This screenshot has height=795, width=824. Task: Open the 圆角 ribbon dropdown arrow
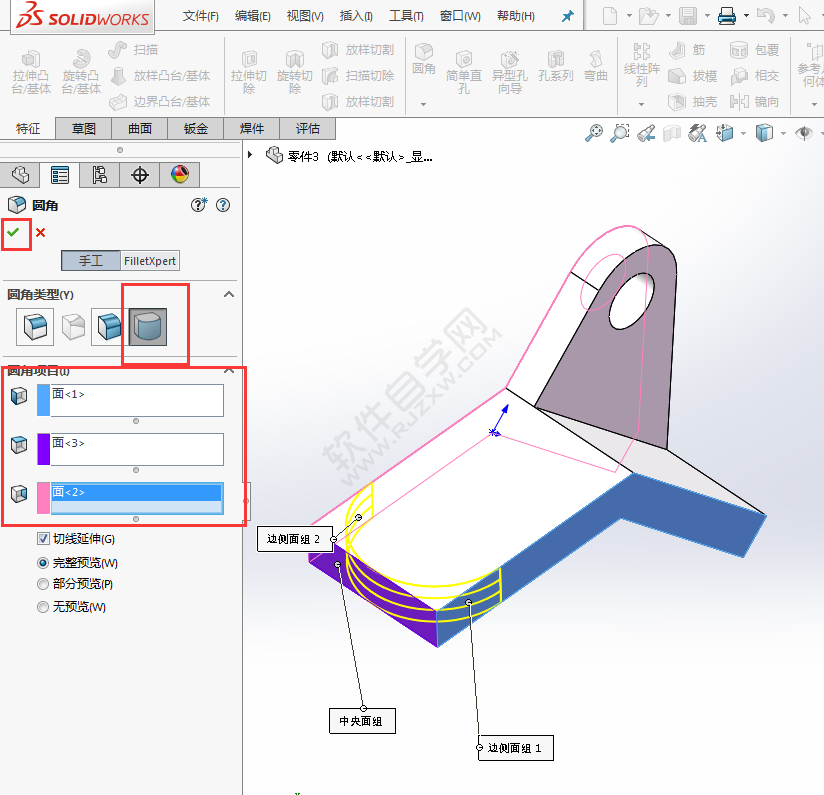point(423,105)
